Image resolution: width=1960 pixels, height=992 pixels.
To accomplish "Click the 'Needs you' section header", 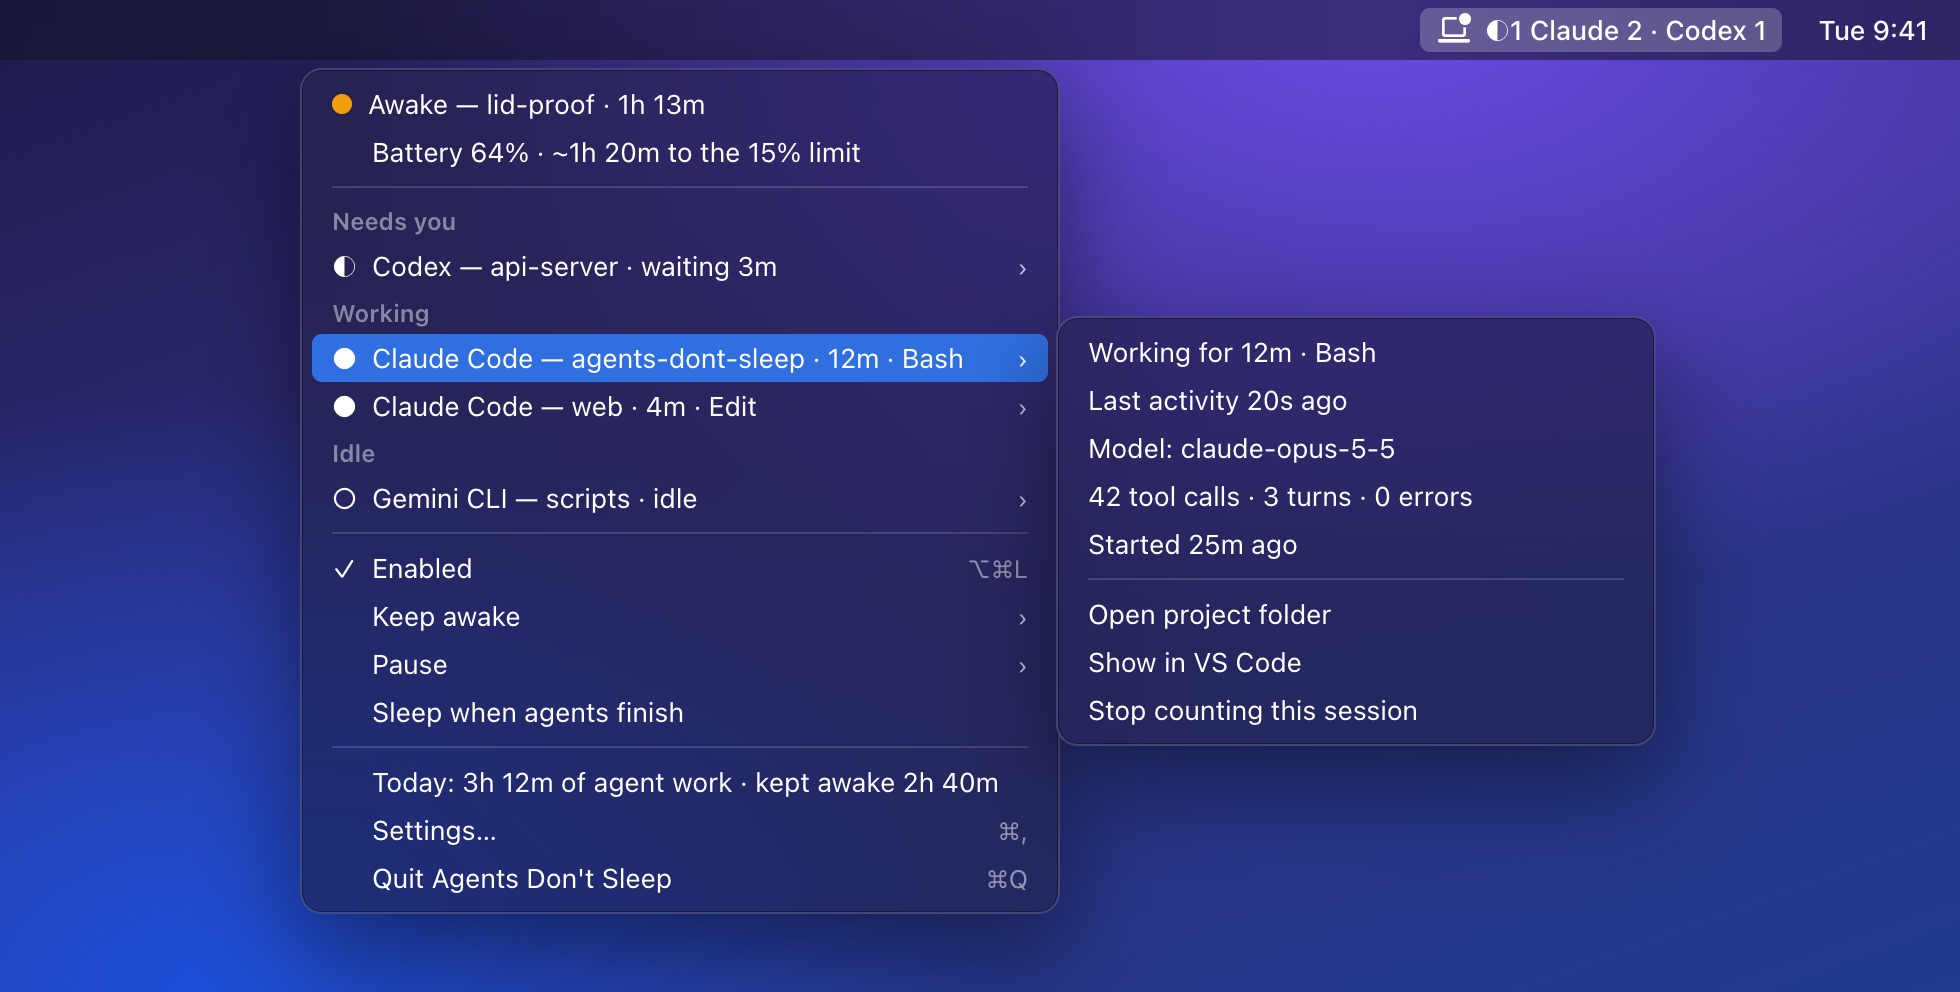I will (x=394, y=222).
